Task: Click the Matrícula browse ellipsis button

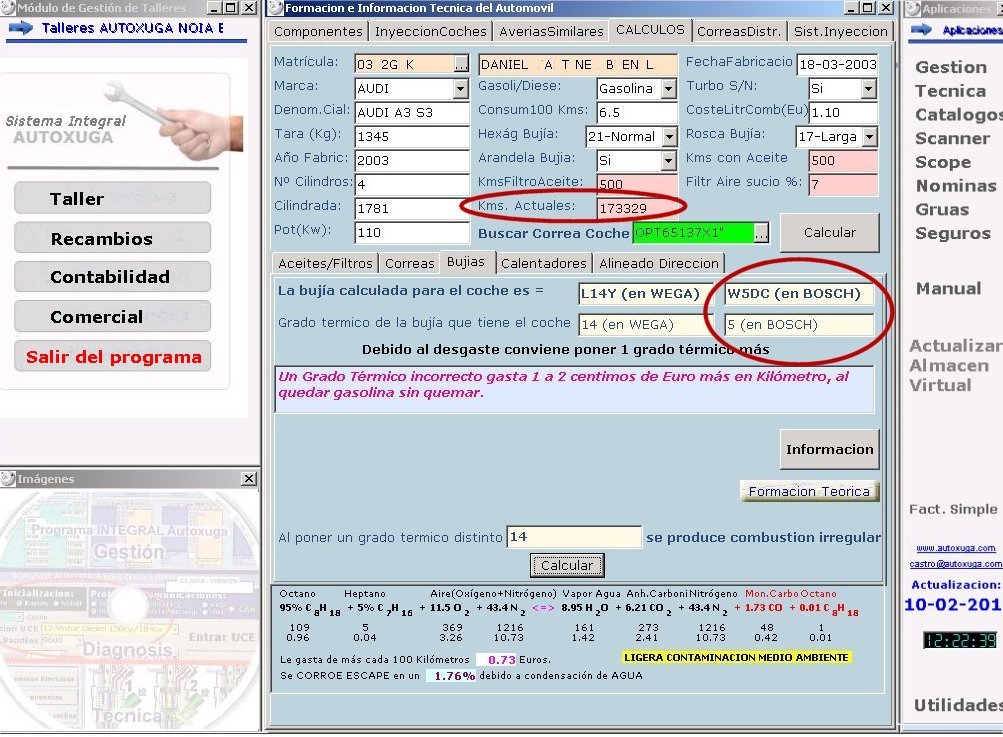Action: pyautogui.click(x=461, y=65)
